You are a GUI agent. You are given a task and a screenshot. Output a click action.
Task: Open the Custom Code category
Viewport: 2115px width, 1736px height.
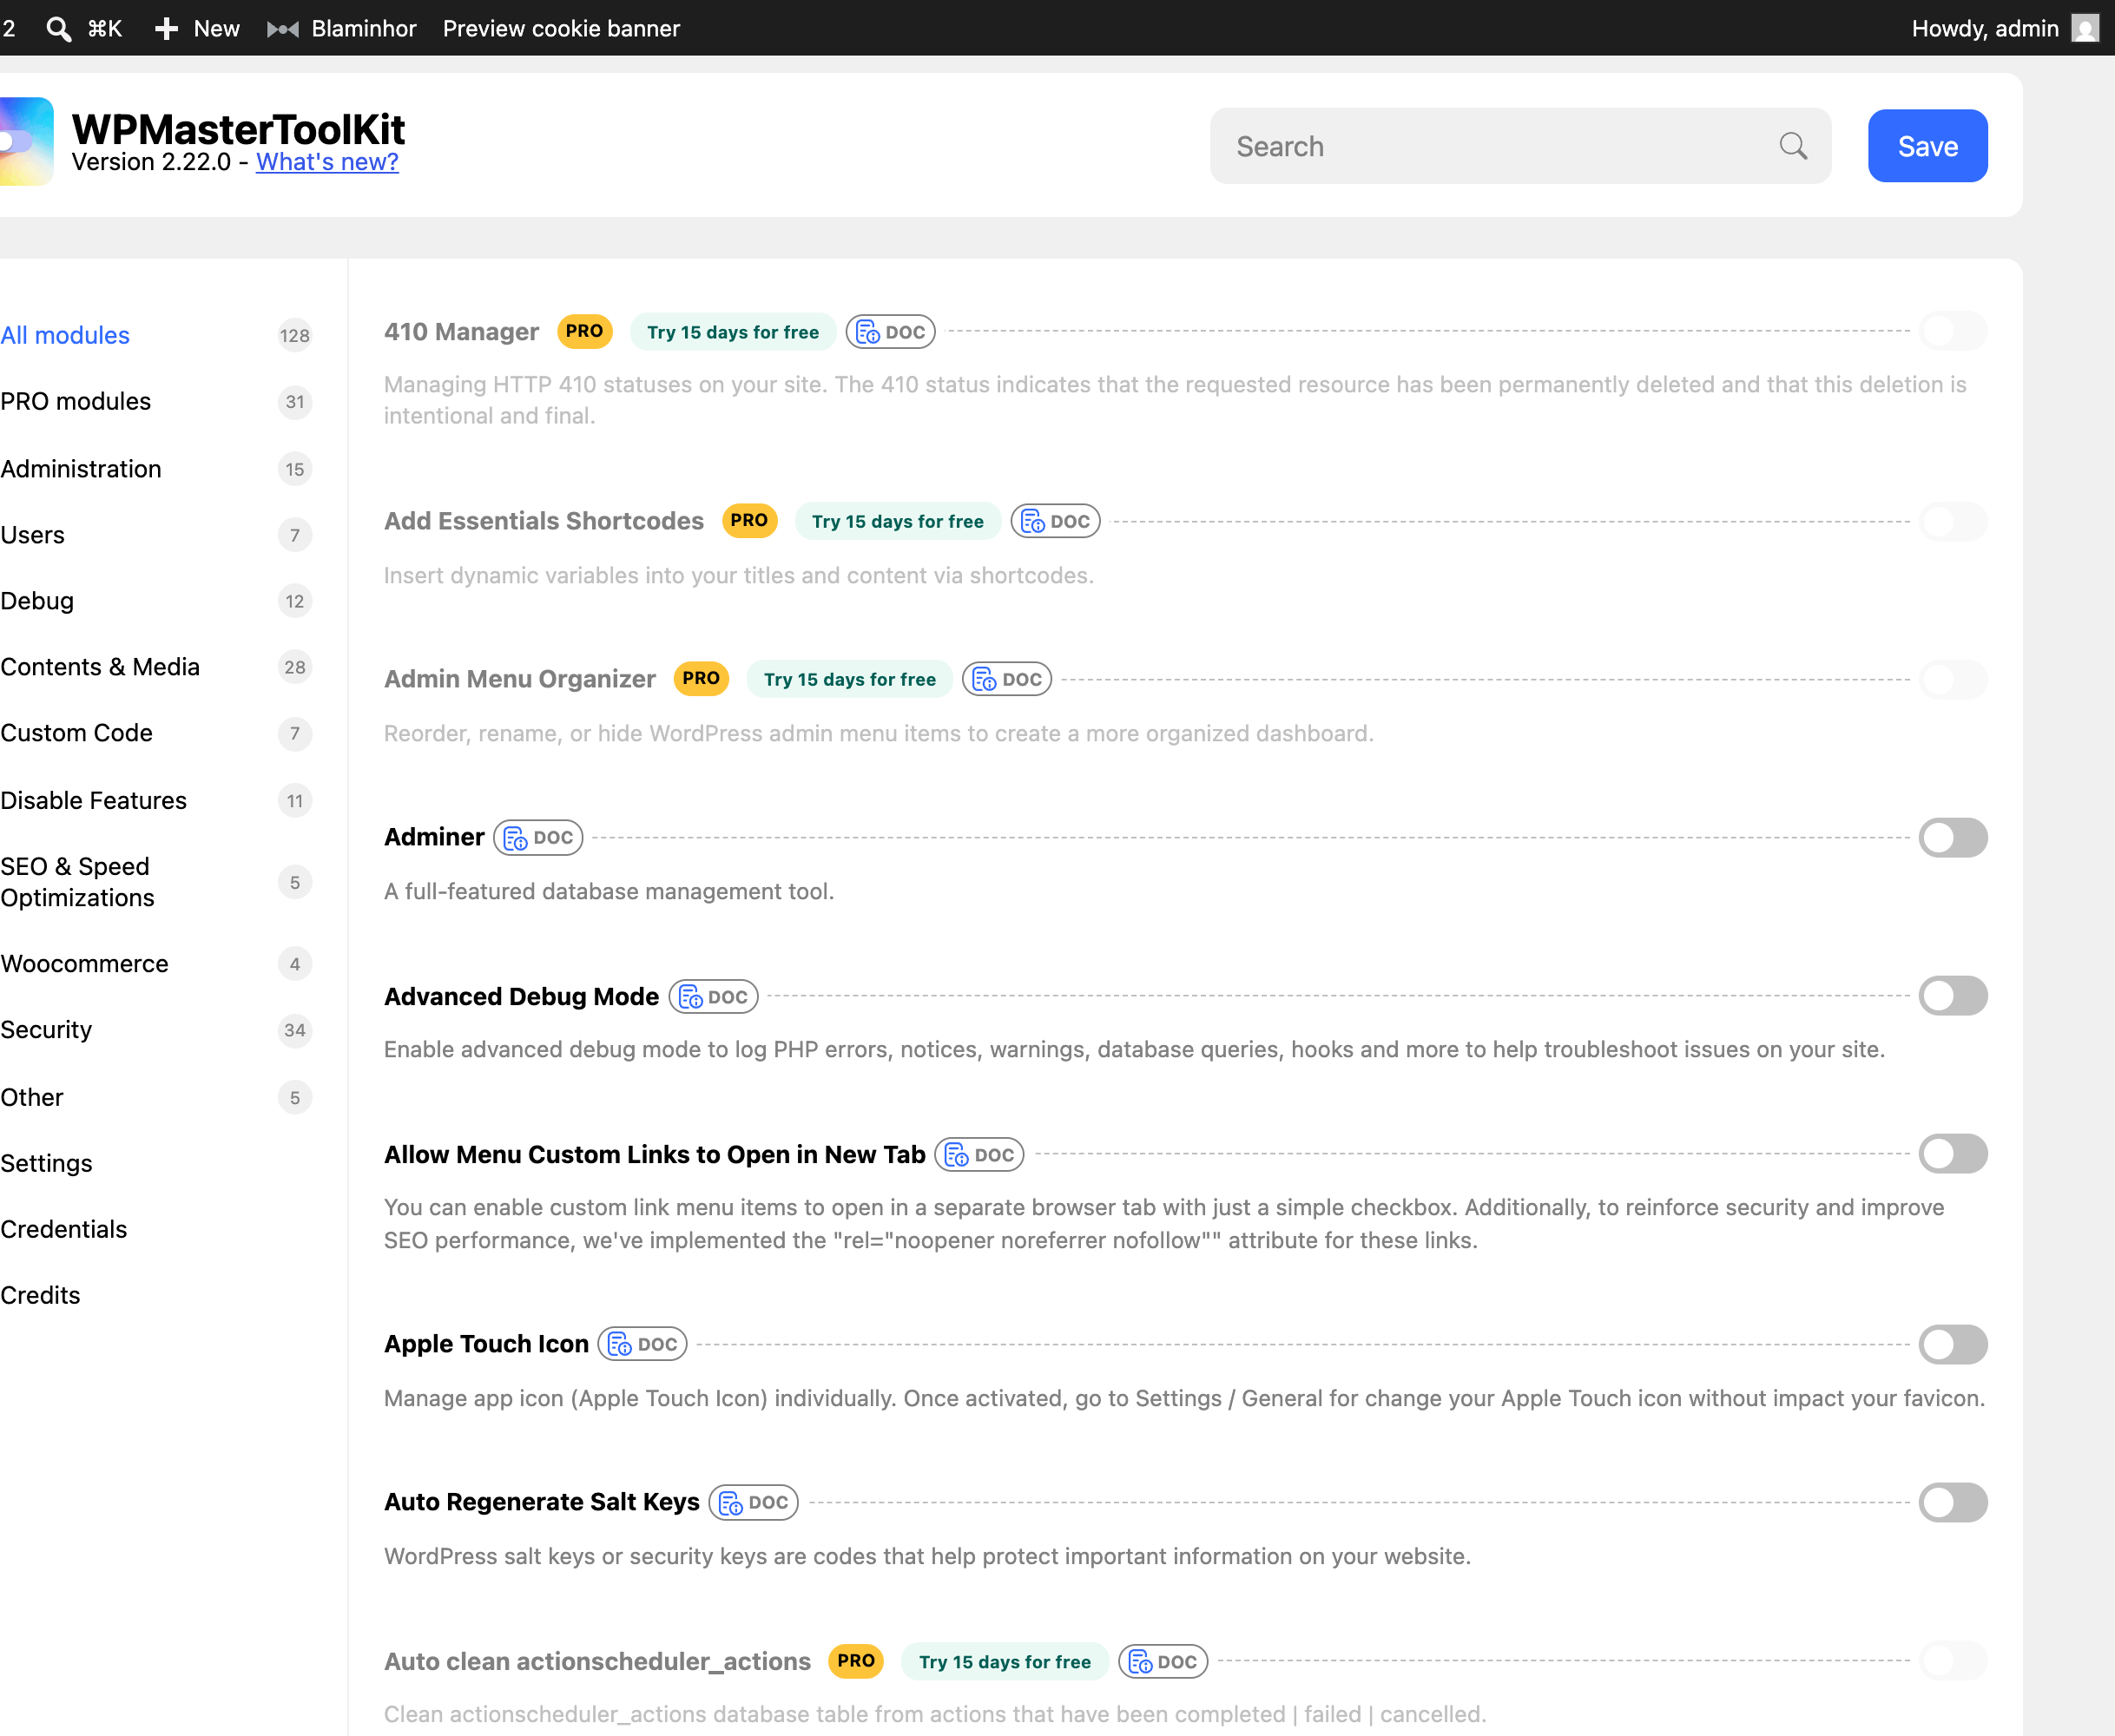pos(77,732)
